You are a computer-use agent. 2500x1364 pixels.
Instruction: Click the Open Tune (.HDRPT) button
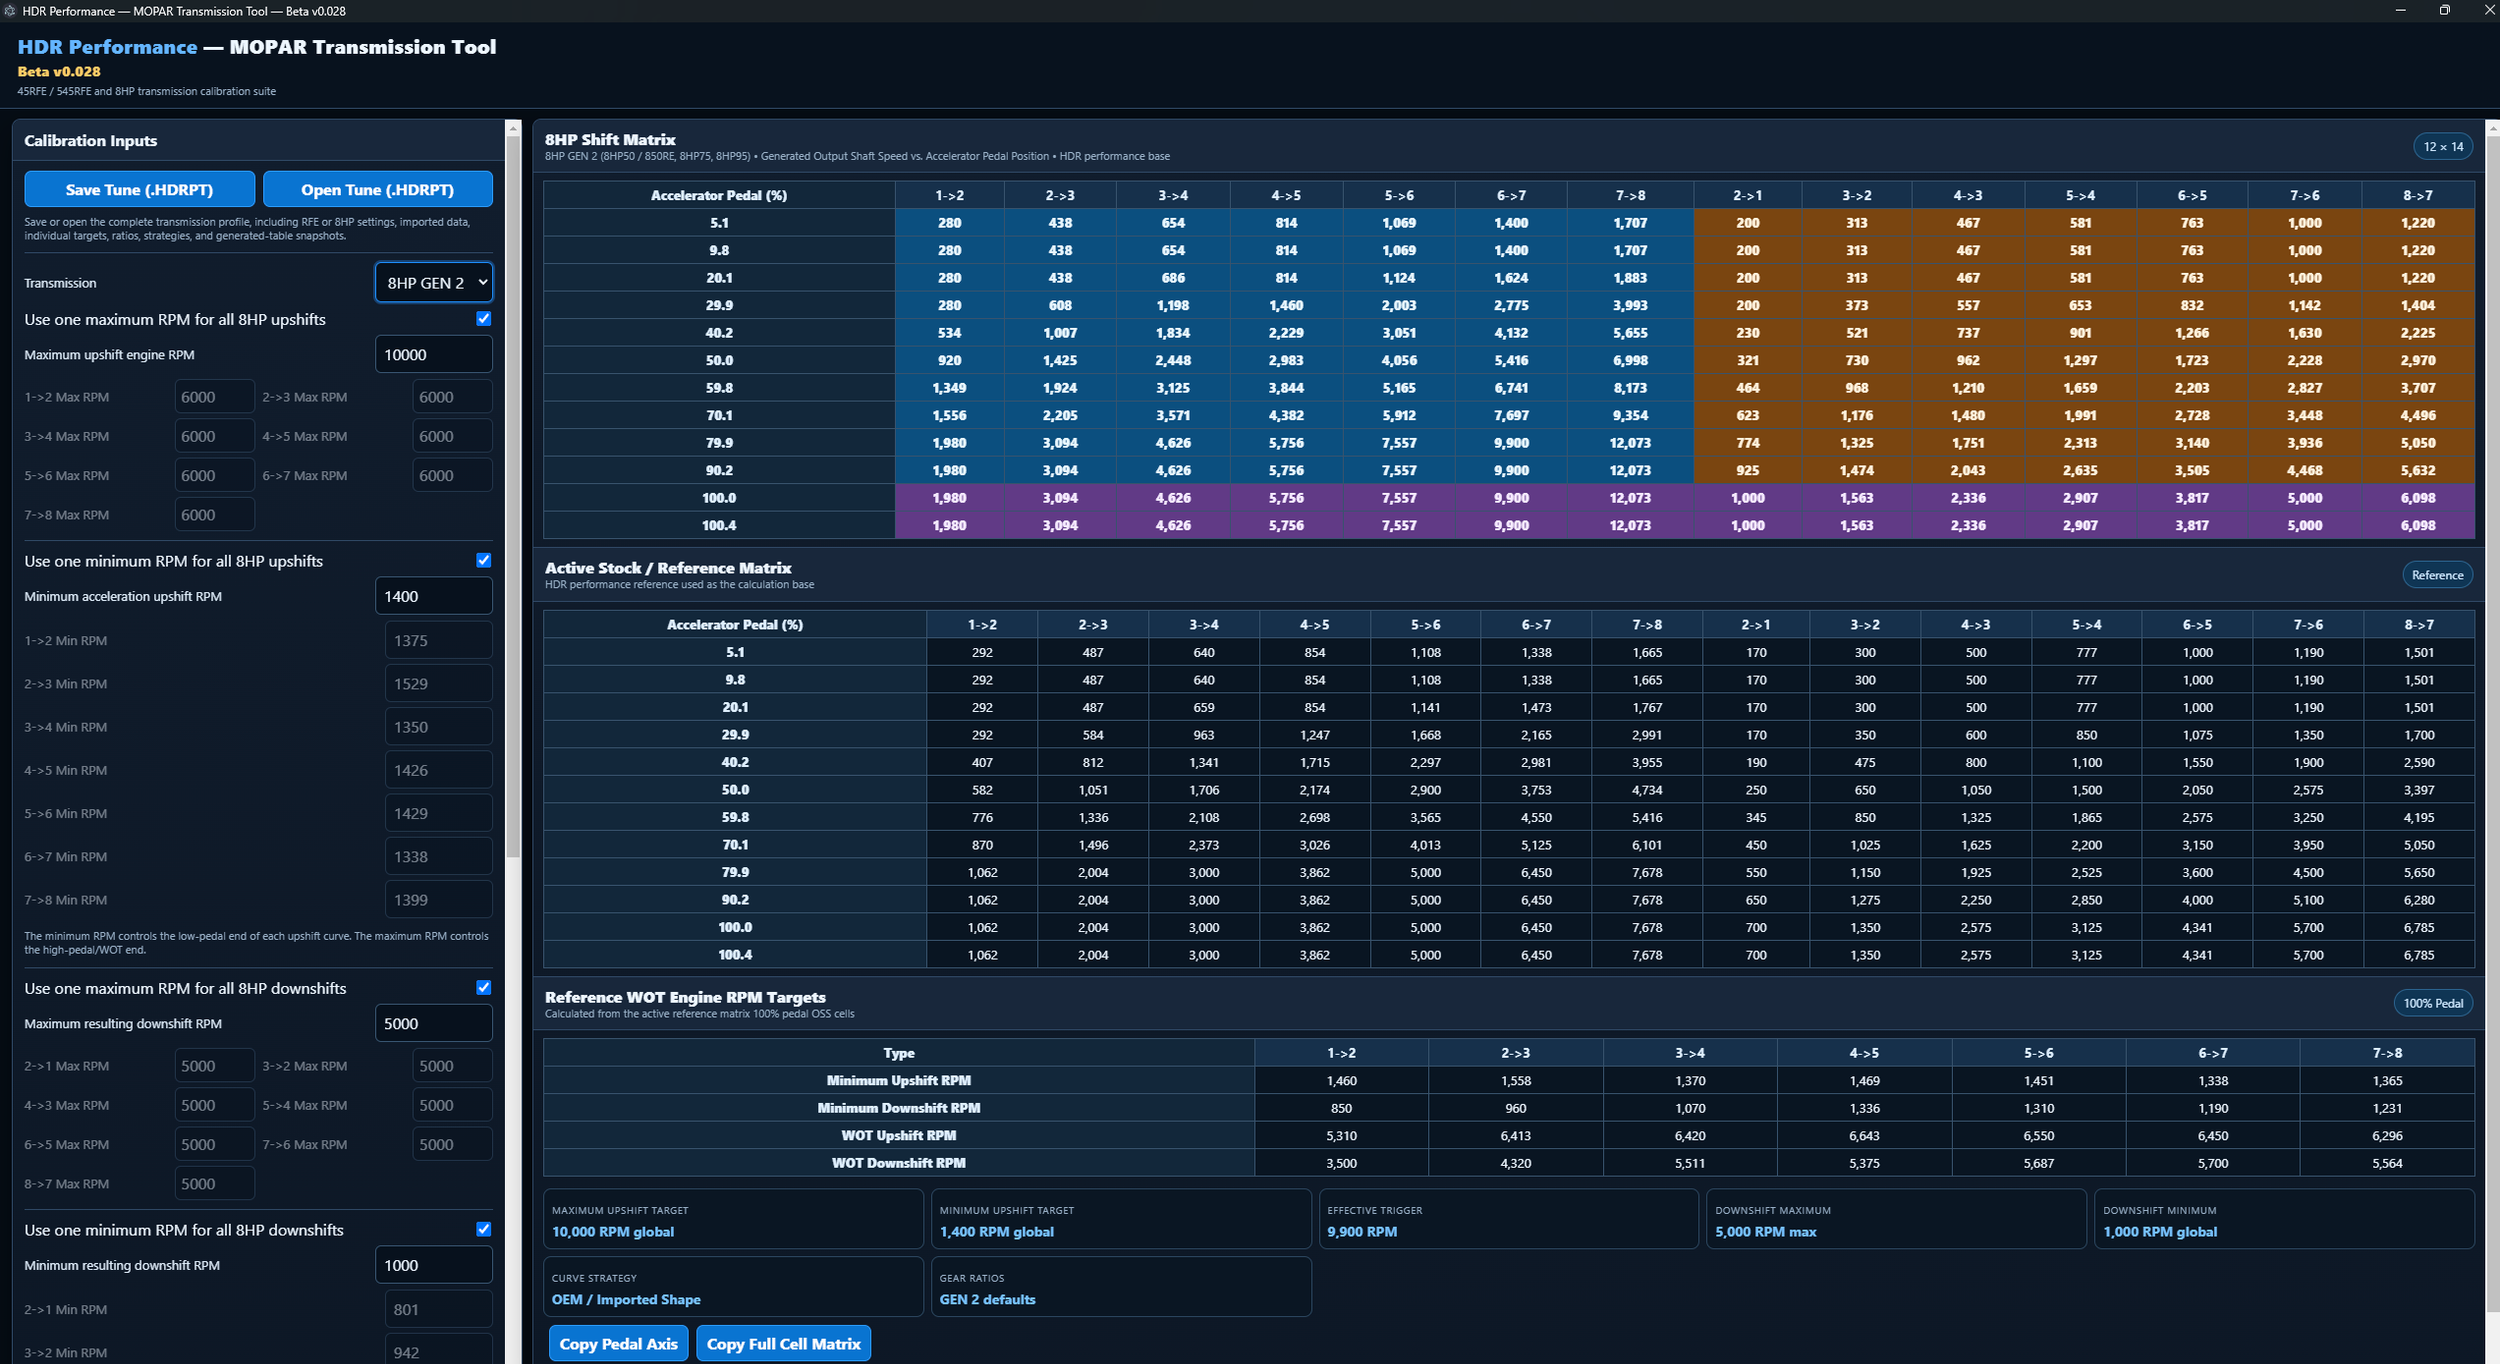pos(377,189)
